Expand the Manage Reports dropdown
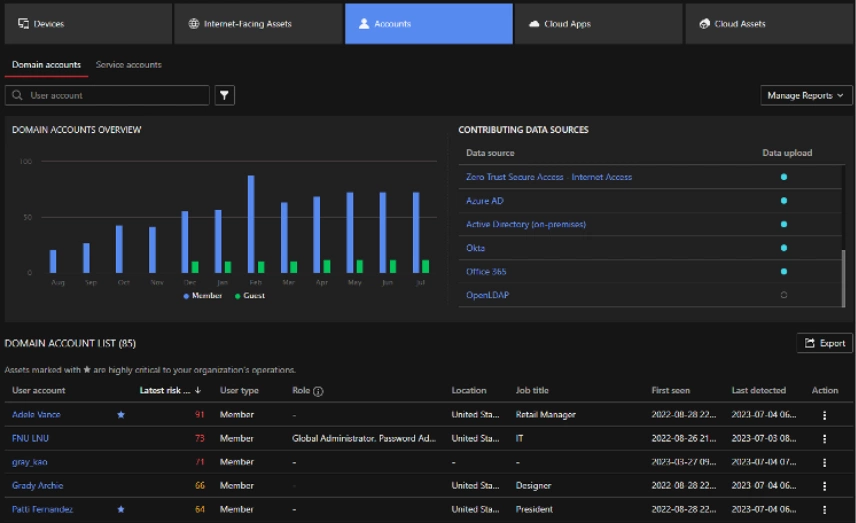The width and height of the screenshot is (856, 523). point(806,95)
